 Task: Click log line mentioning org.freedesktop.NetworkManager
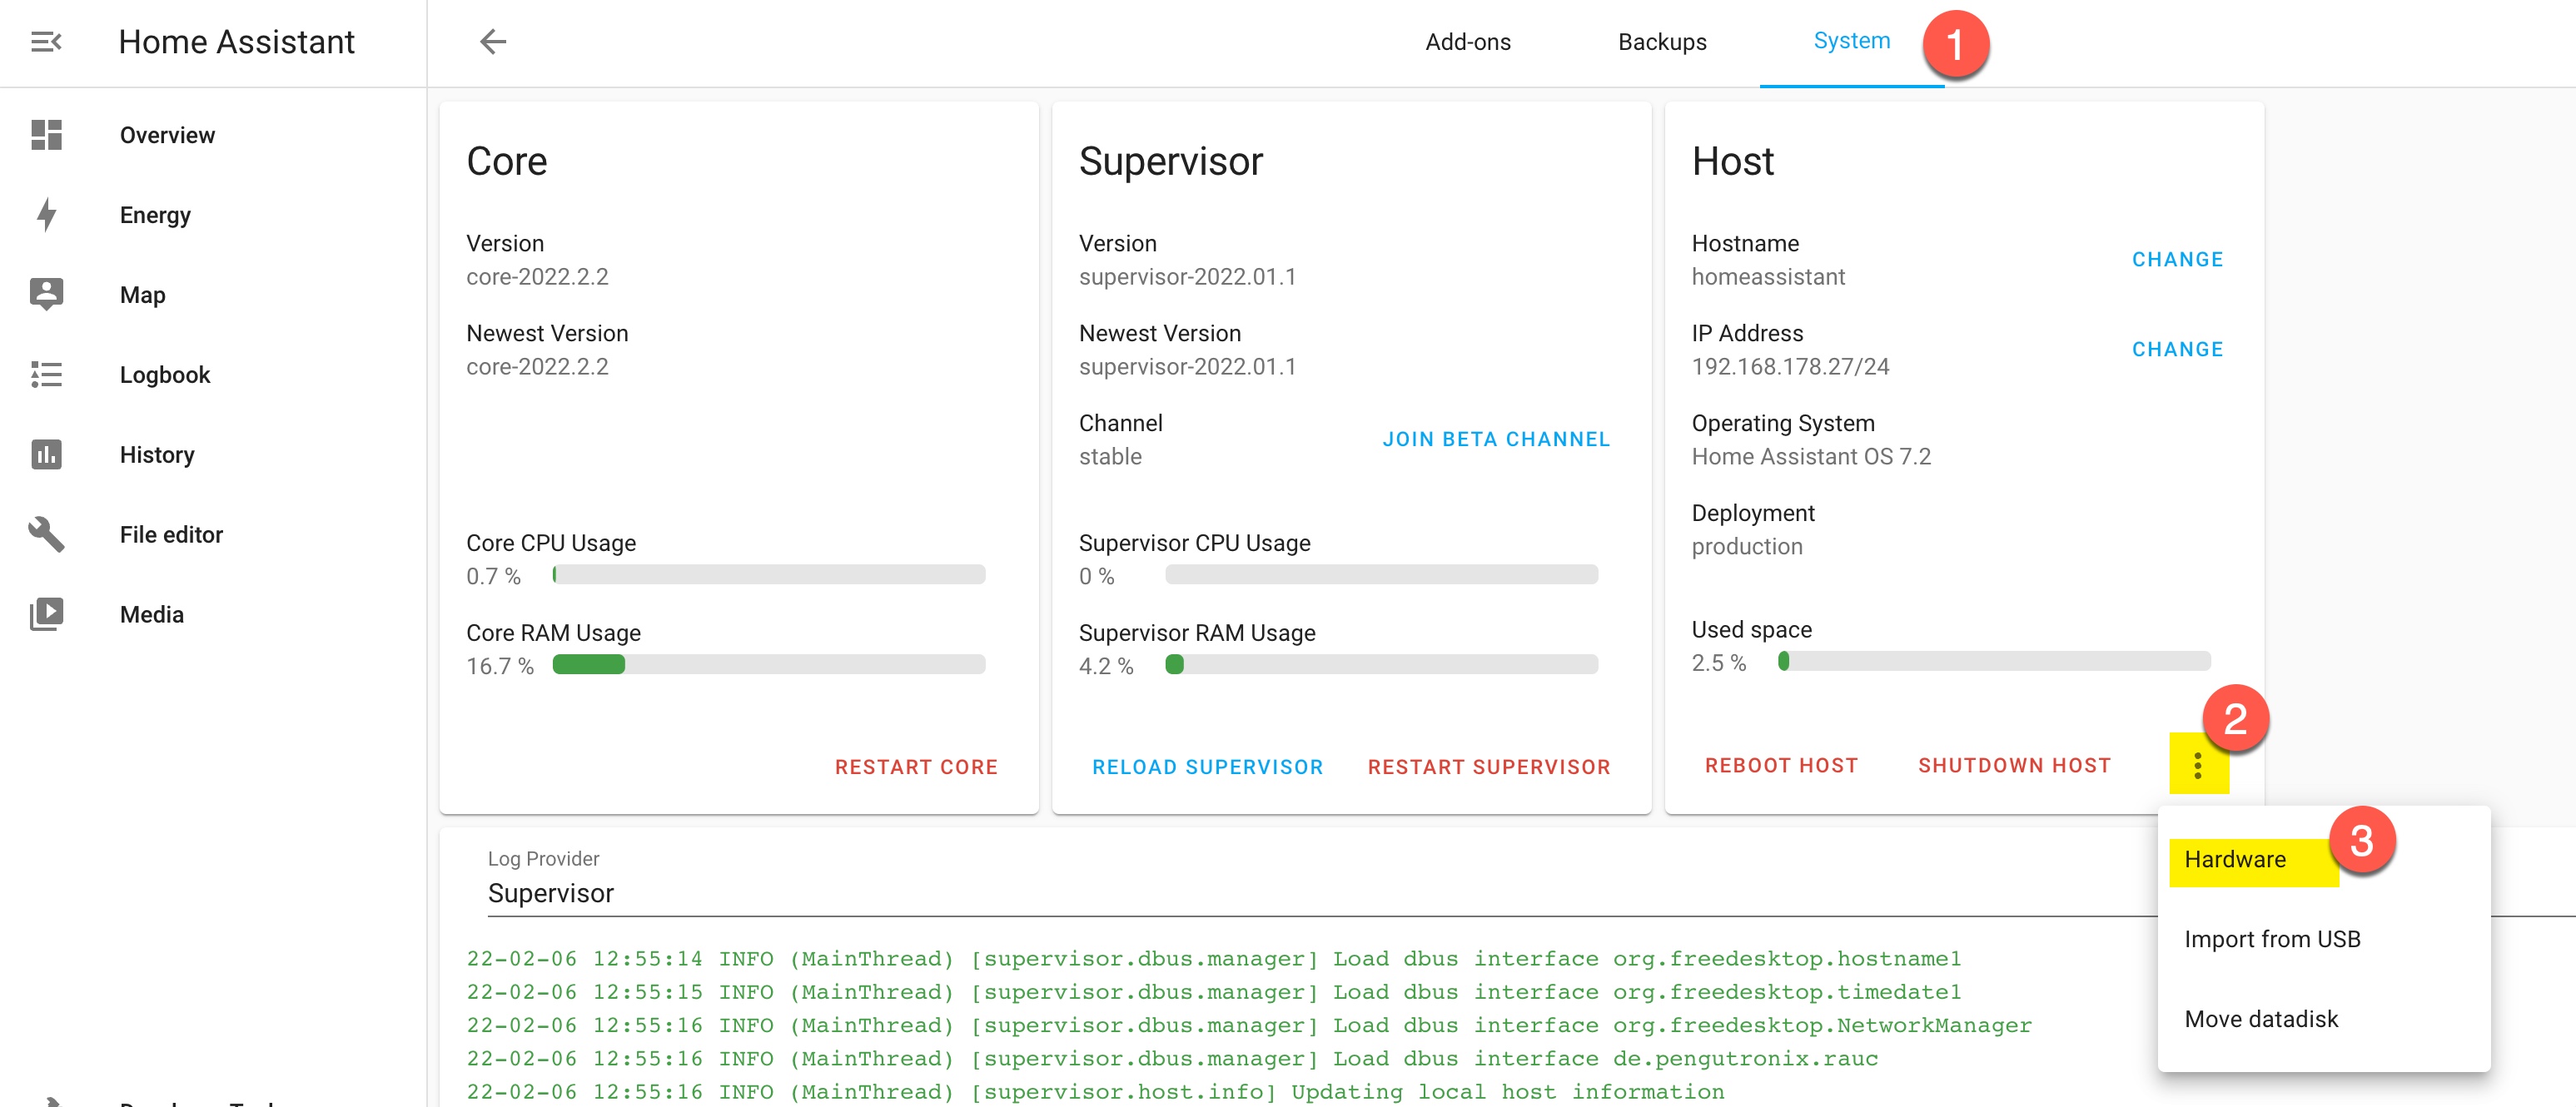tap(1249, 1025)
